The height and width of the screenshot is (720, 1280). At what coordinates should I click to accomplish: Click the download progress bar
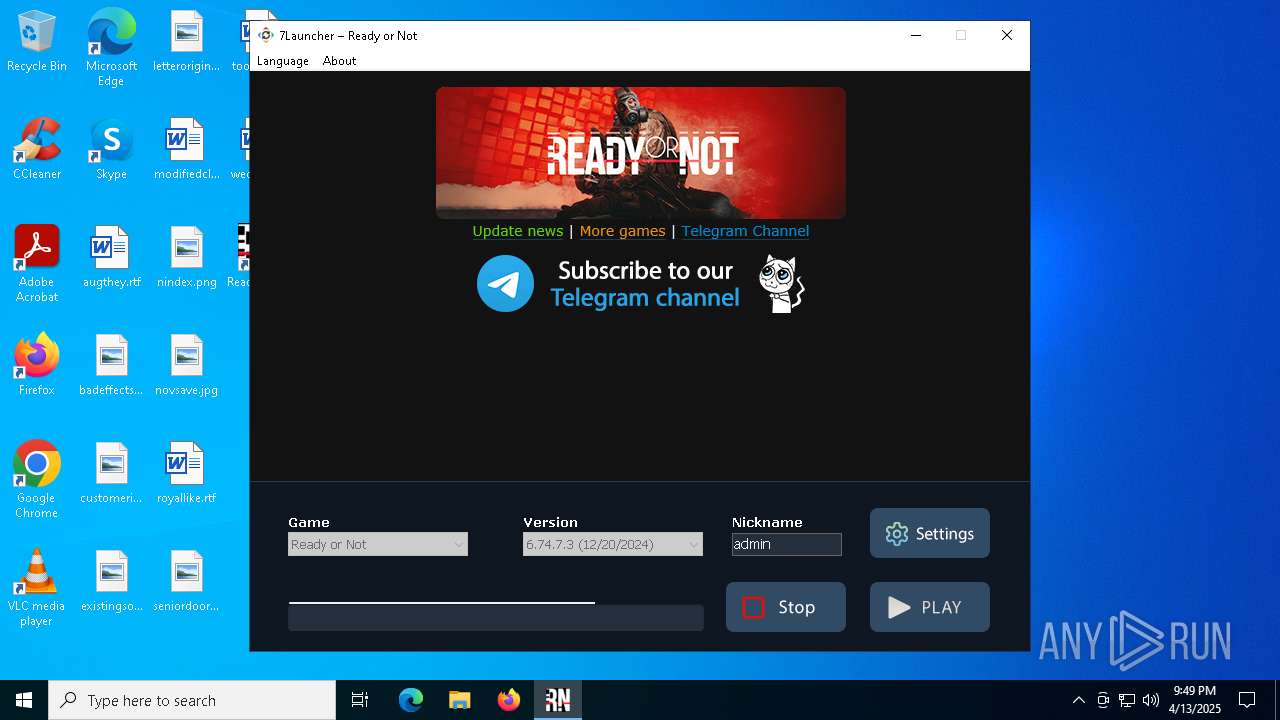496,617
